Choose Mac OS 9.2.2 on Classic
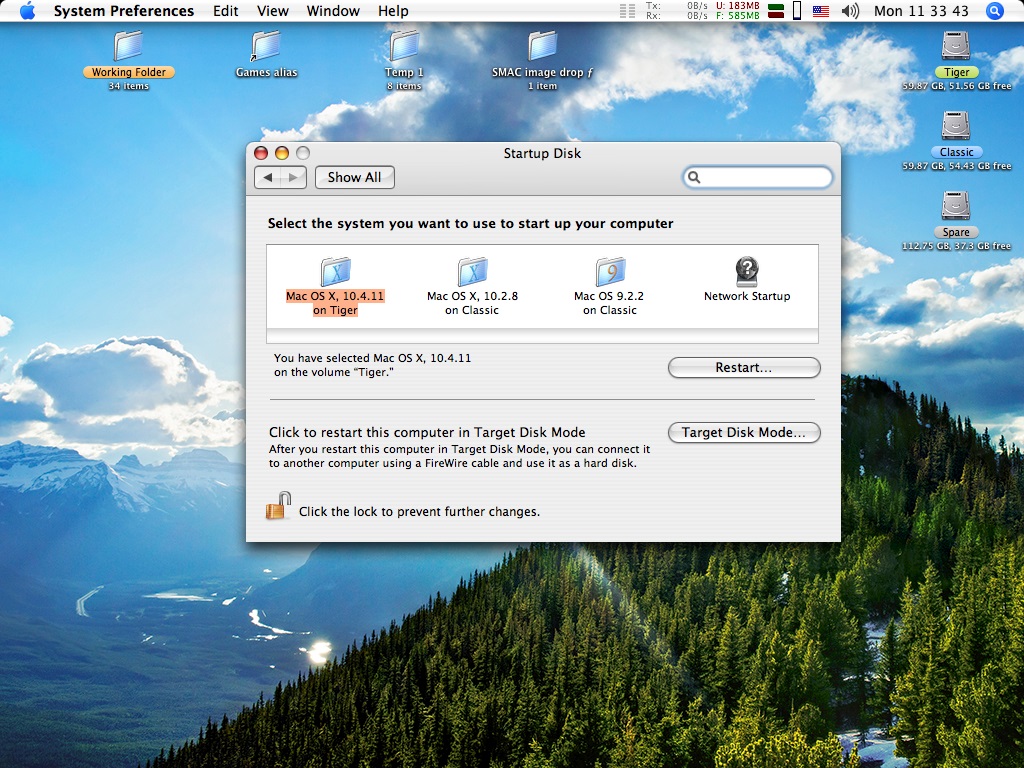This screenshot has width=1024, height=768. 609,286
